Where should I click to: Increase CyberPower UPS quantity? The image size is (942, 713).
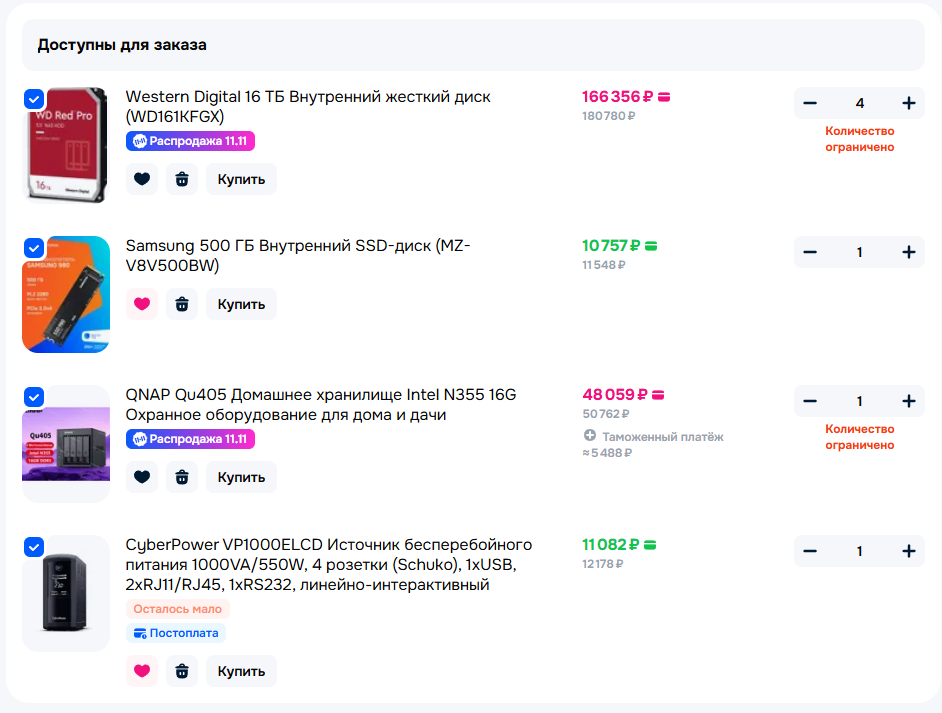pyautogui.click(x=908, y=551)
